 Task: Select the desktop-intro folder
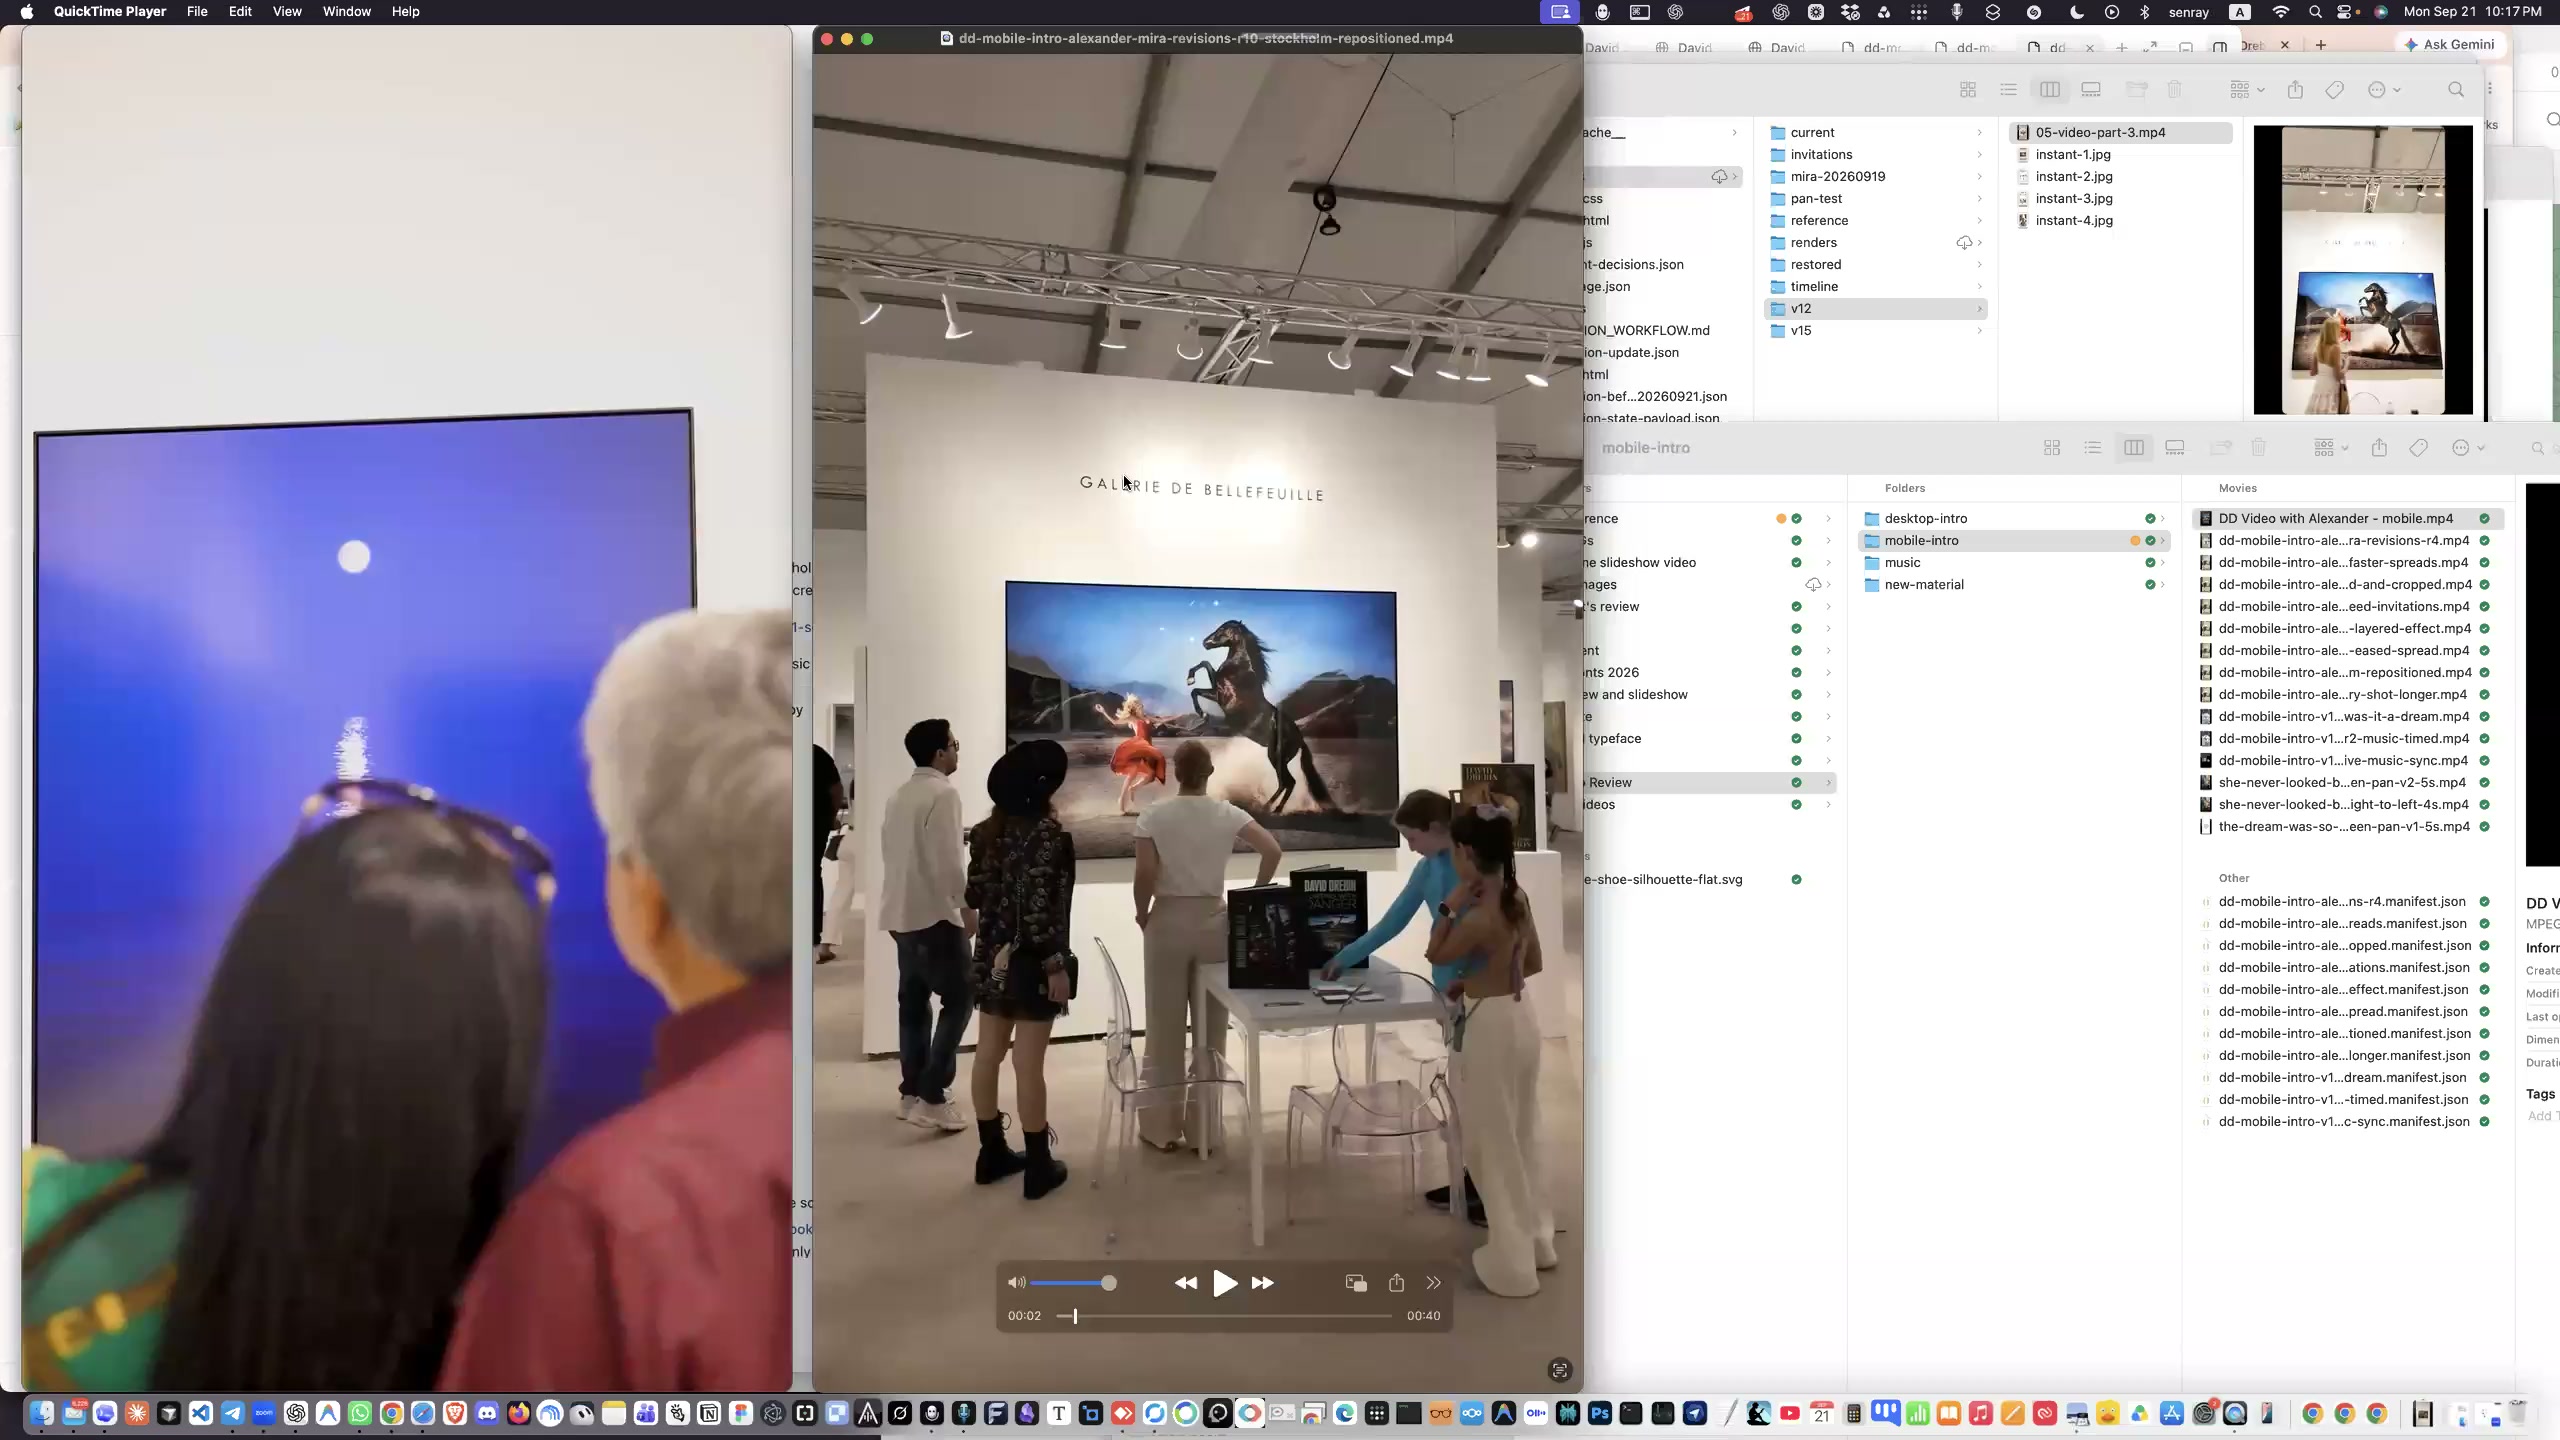click(2014, 519)
